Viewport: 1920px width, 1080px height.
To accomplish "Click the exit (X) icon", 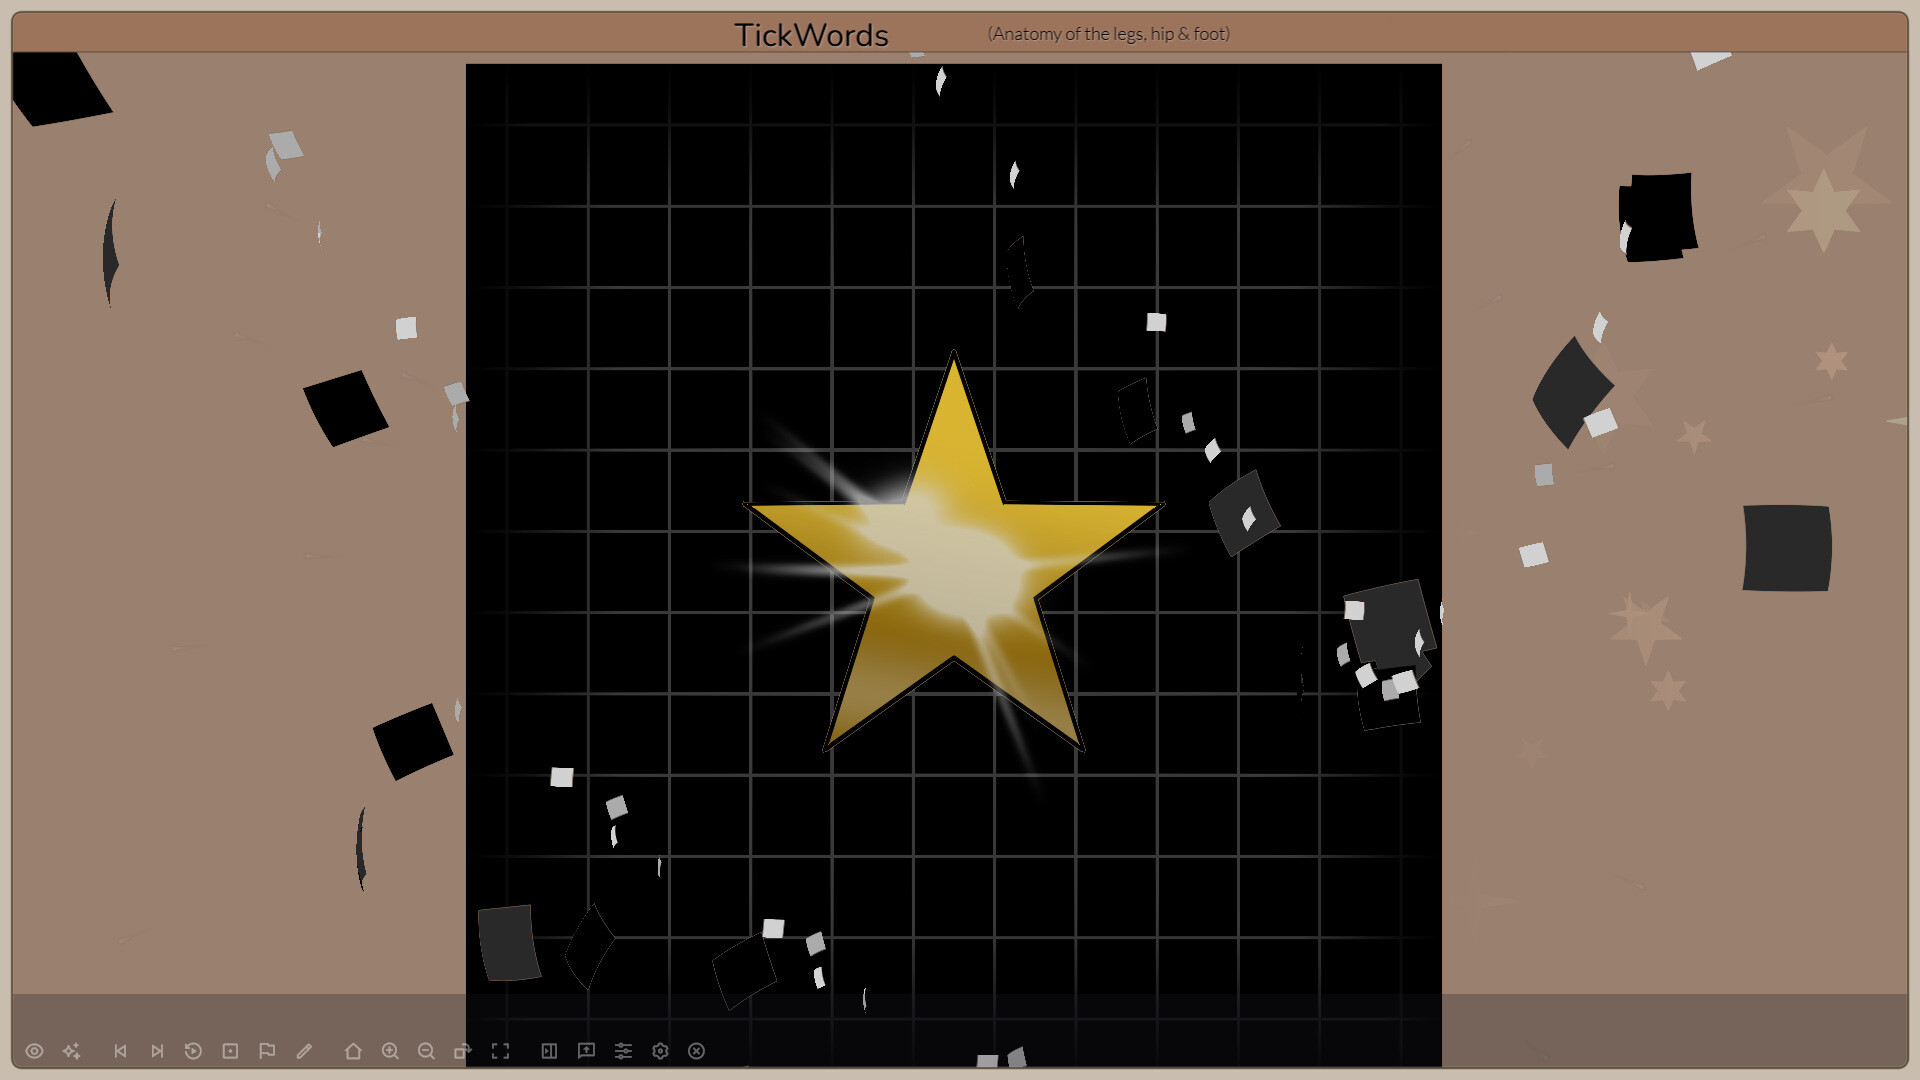I will pyautogui.click(x=696, y=1051).
